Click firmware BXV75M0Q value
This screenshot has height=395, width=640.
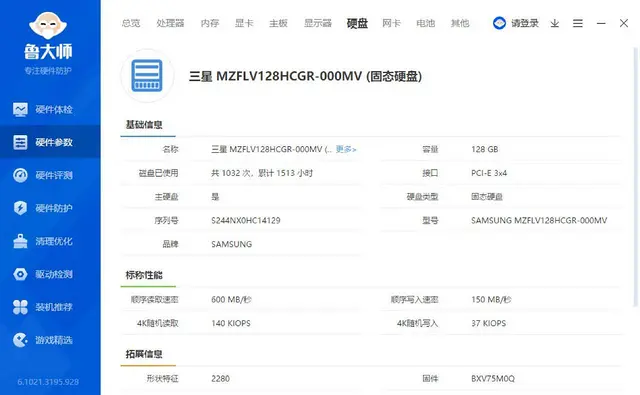pyautogui.click(x=493, y=379)
